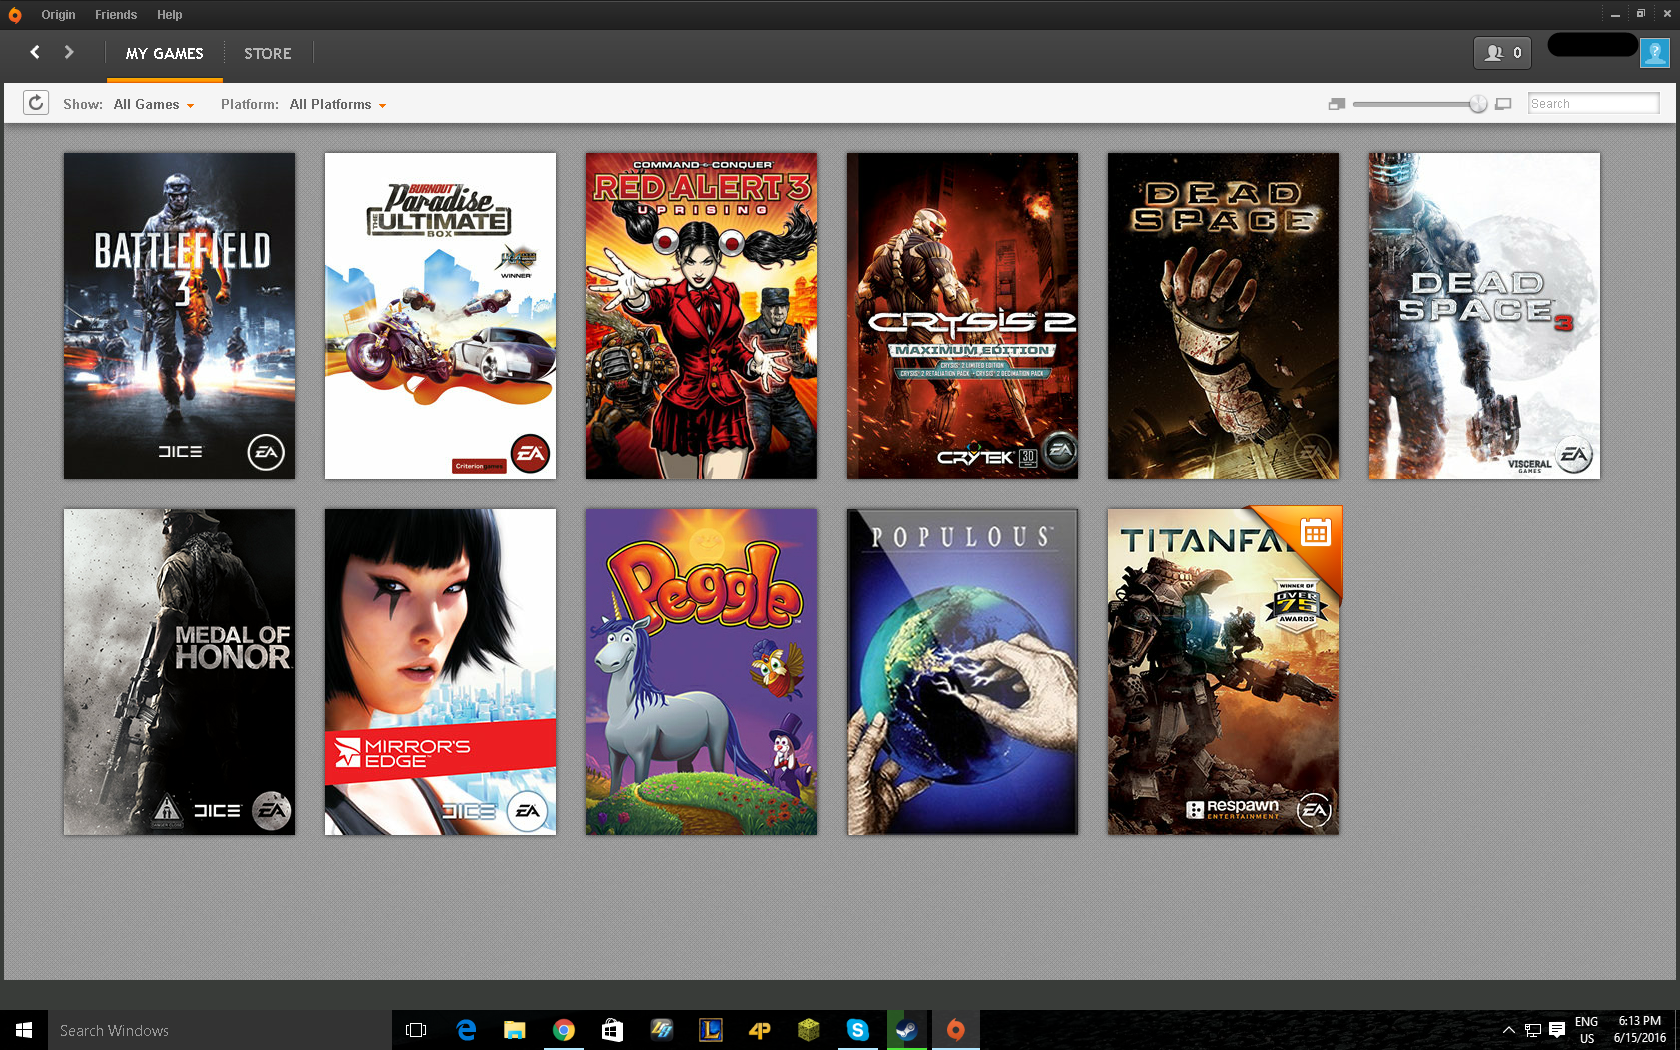Open the blue striped taskbar app
The height and width of the screenshot is (1050, 1680).
click(662, 1030)
